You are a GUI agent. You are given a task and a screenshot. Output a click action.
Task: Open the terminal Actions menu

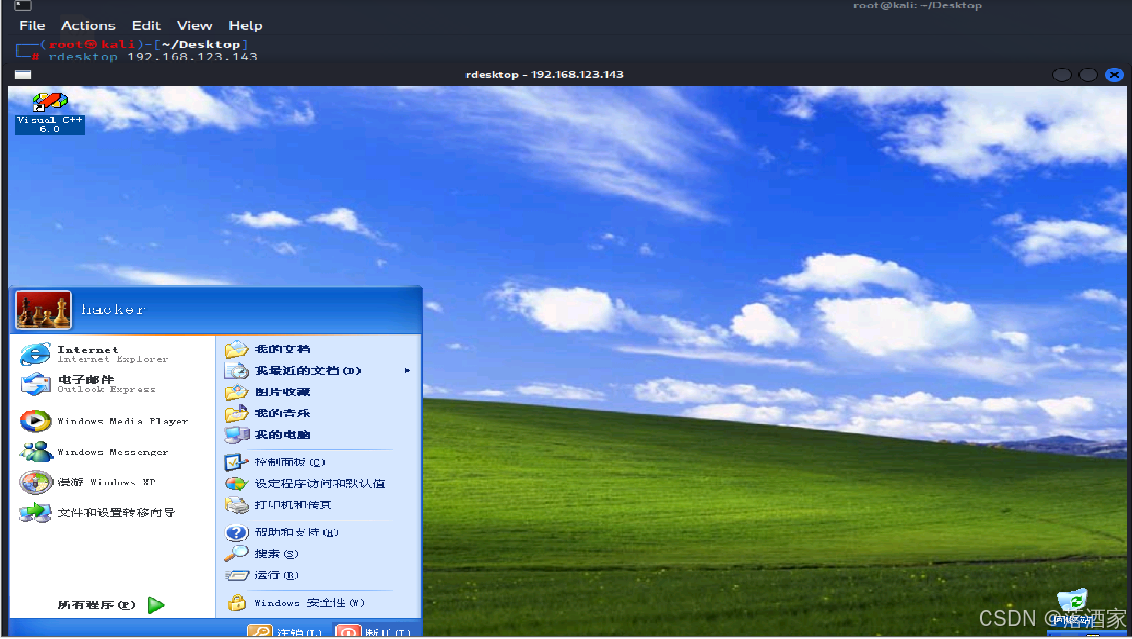pos(88,25)
